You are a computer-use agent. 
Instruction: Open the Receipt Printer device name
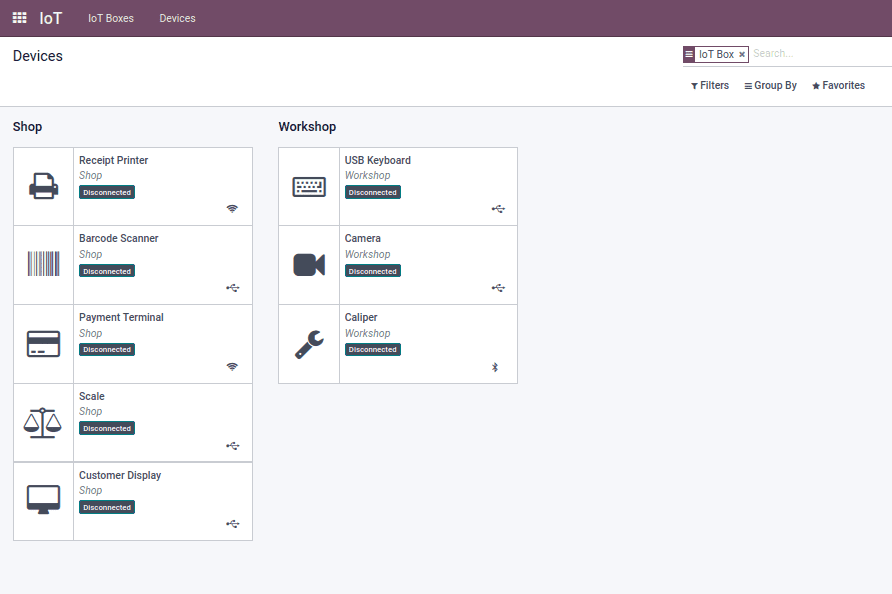pyautogui.click(x=113, y=160)
